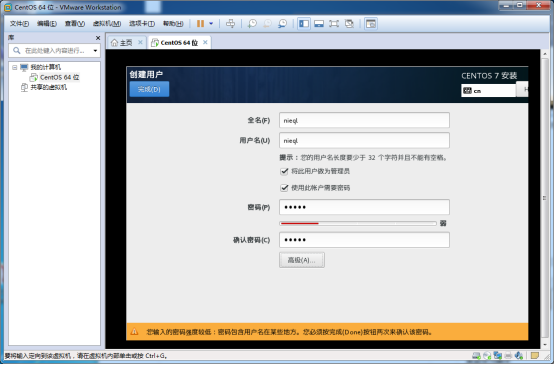
Task: Close the CentOS 64 位 tab
Action: pos(205,42)
